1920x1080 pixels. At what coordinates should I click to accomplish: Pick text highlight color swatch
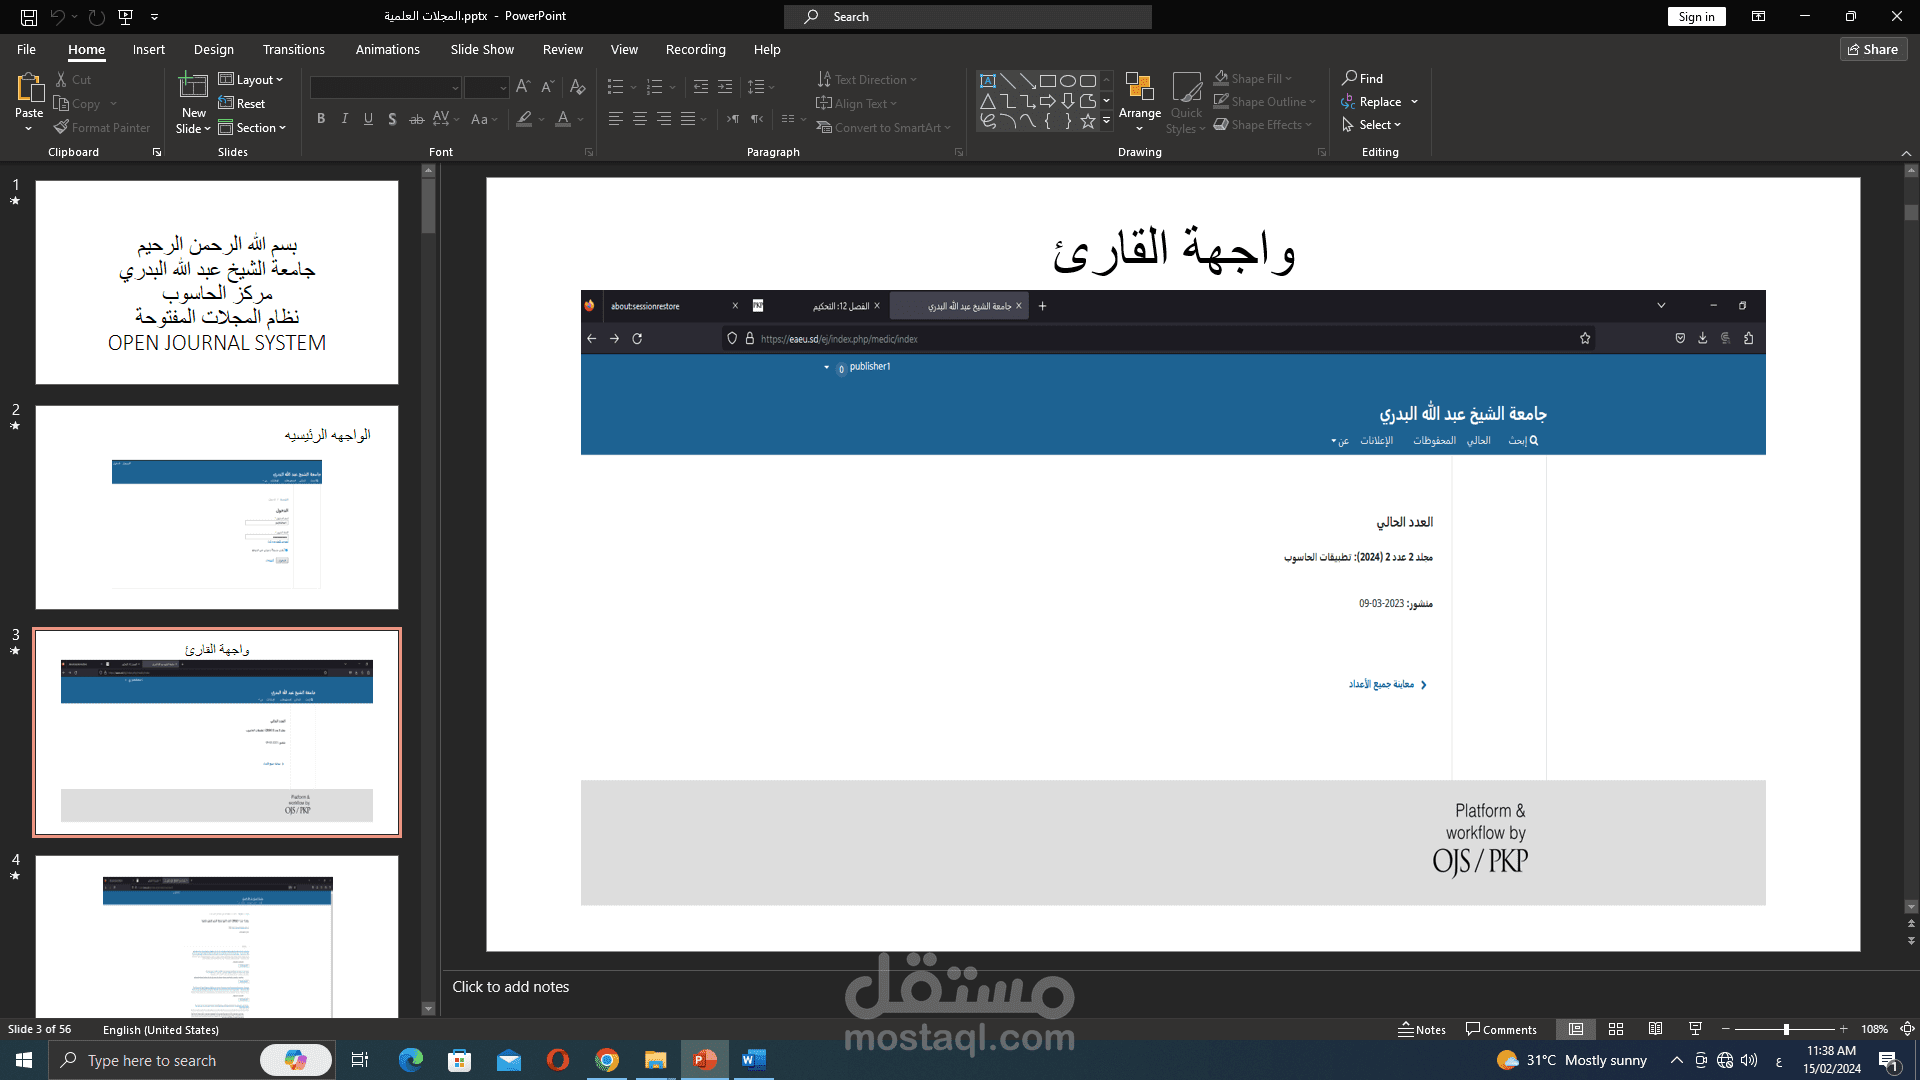524,119
